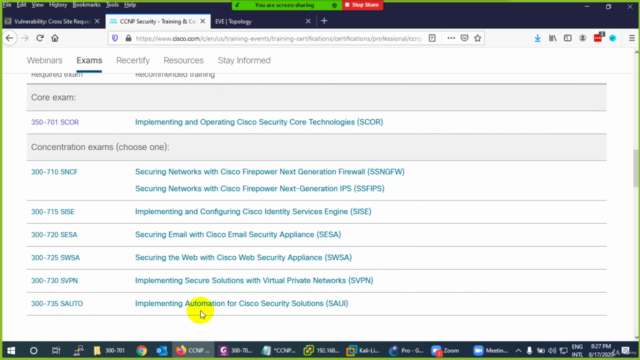Open the Edit menu
The image size is (640, 360).
point(22,5)
